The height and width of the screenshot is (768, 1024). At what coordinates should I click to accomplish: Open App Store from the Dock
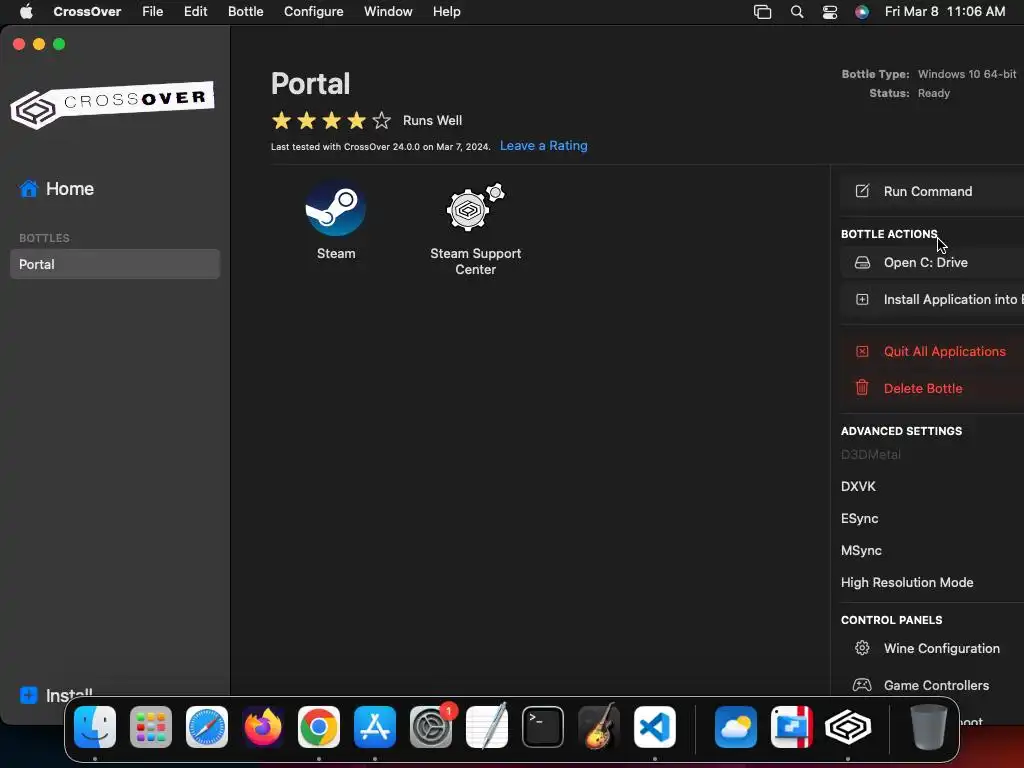coord(375,727)
